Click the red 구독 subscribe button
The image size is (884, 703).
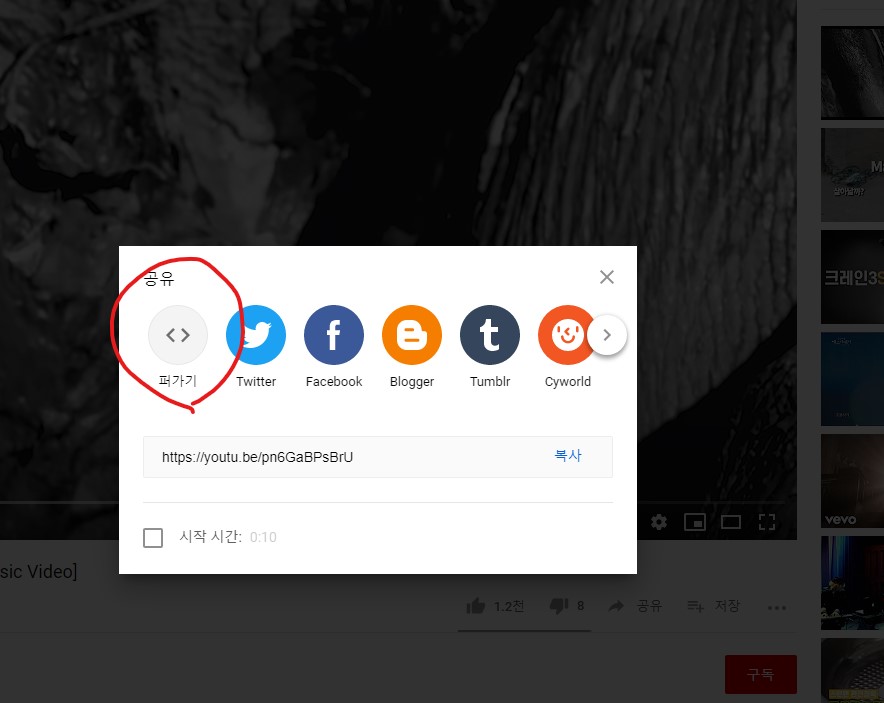(761, 674)
